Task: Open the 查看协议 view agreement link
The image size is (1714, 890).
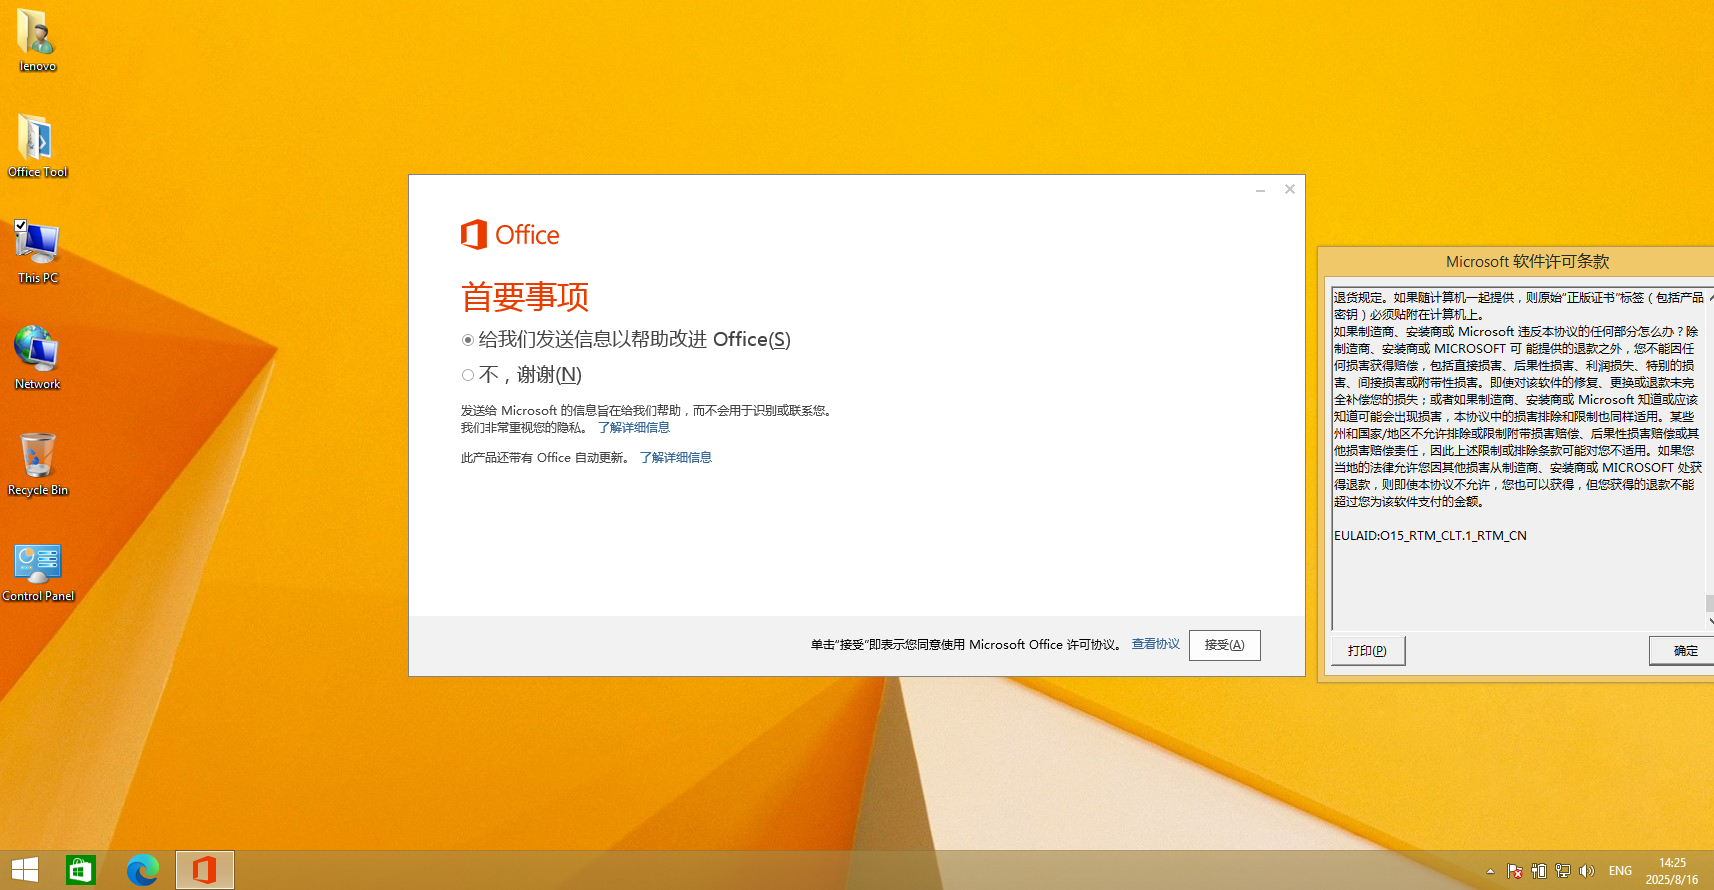Action: pos(1155,644)
